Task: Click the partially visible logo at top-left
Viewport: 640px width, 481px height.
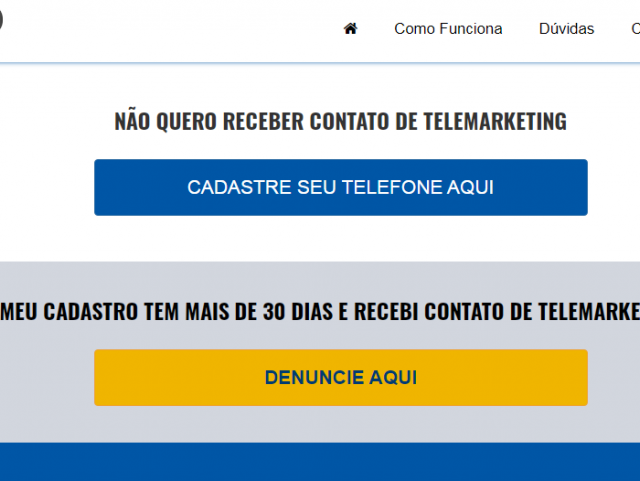Action: (x=1, y=20)
